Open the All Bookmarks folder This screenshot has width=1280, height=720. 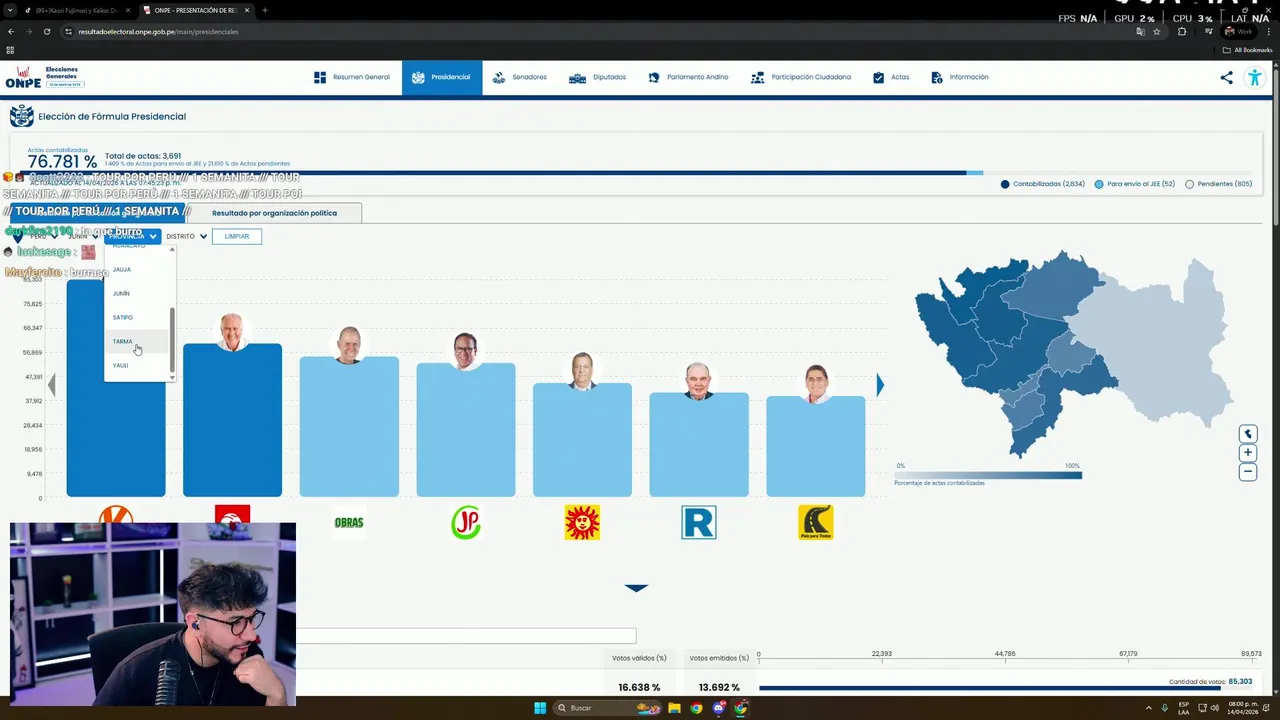pos(1248,49)
